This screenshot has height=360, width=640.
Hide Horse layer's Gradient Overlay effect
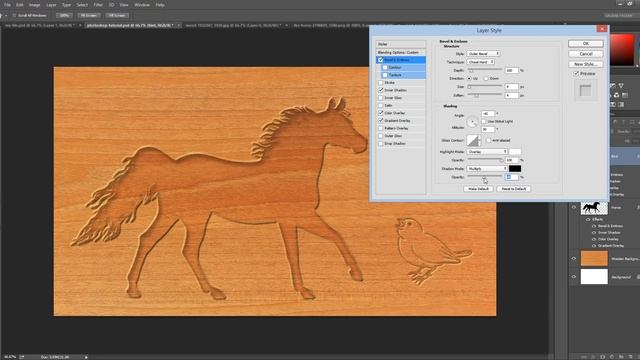594,245
